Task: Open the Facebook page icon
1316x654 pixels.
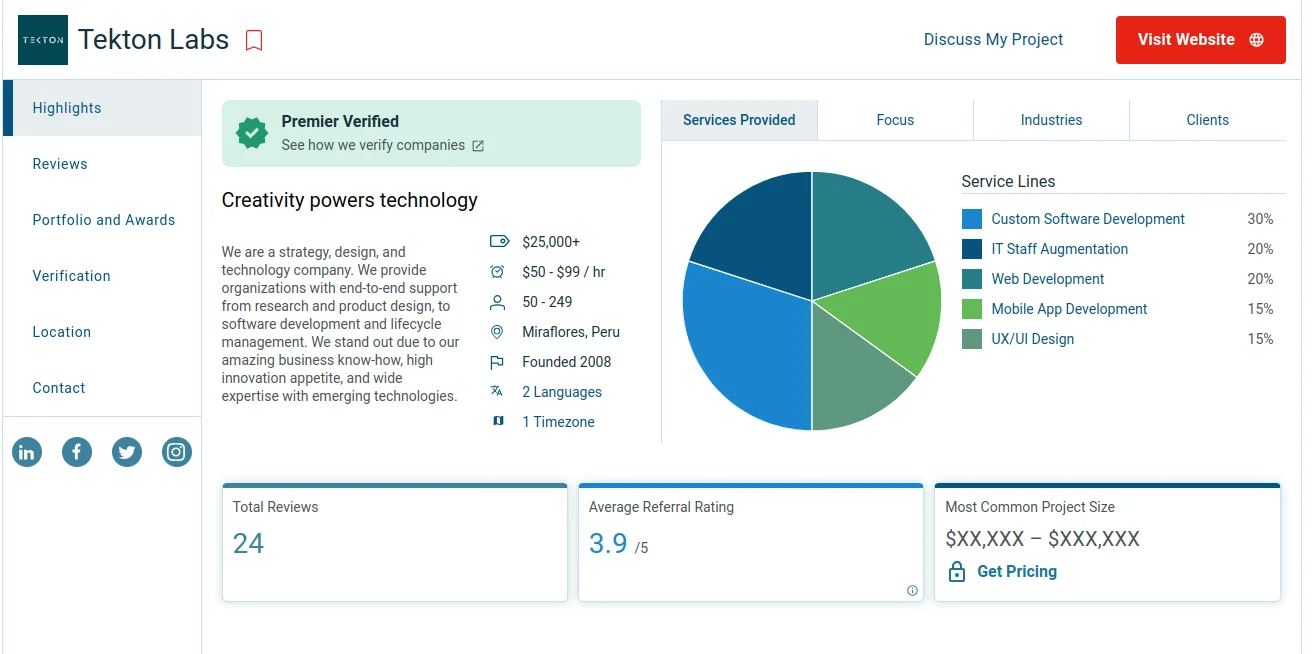Action: click(x=77, y=452)
